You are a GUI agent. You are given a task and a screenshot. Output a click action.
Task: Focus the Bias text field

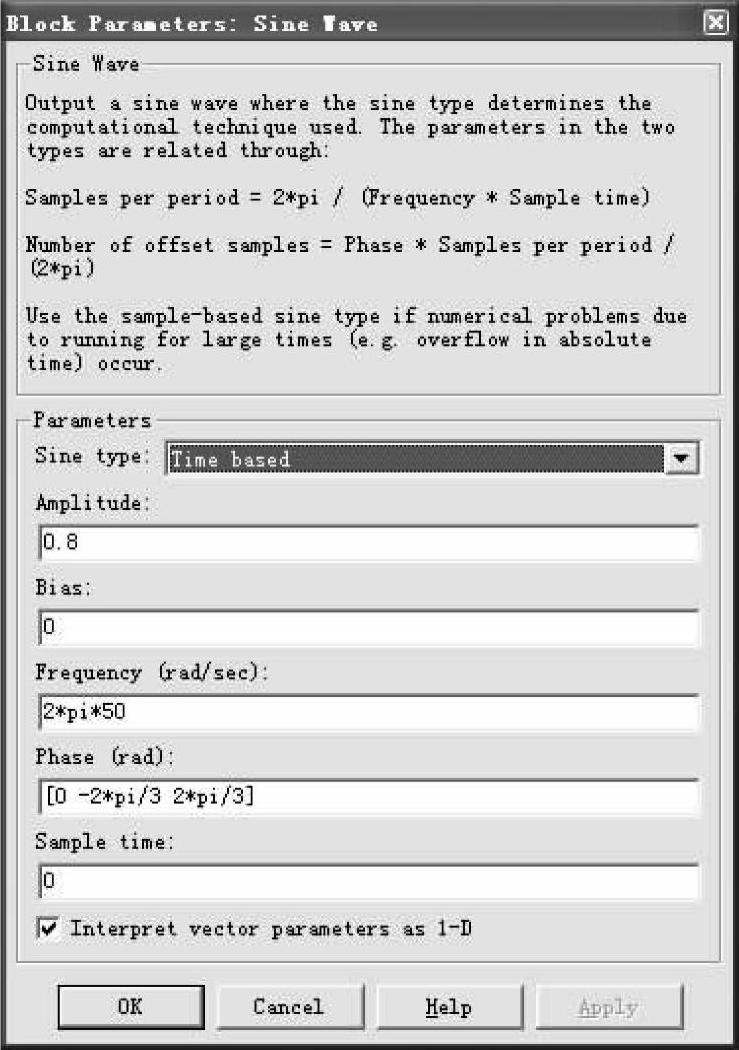[368, 628]
